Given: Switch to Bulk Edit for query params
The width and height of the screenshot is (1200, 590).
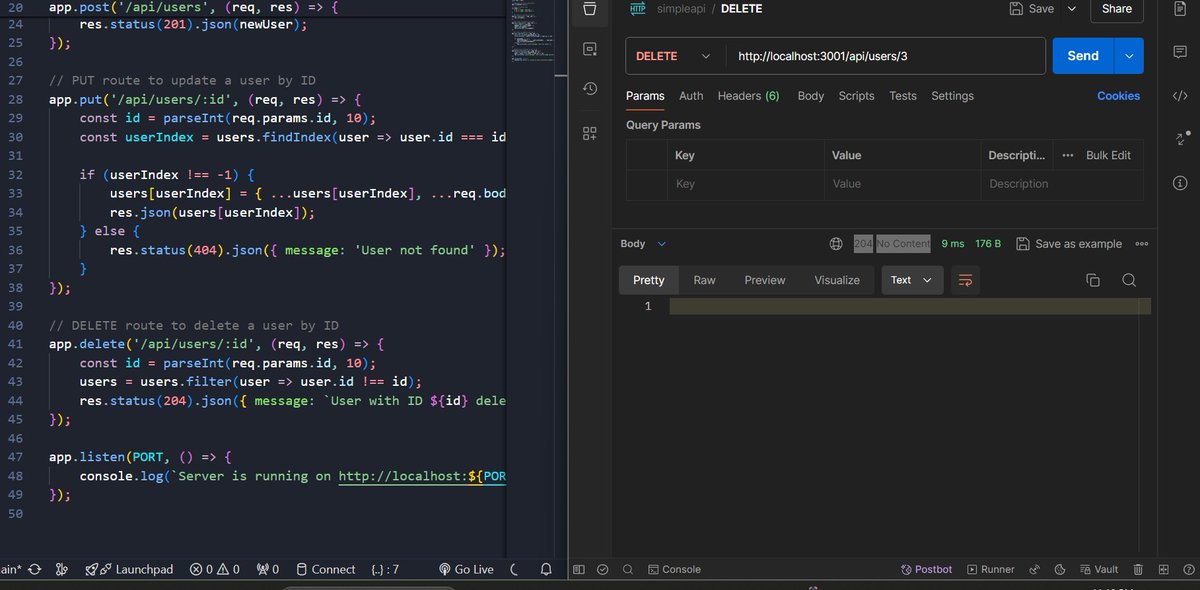Looking at the screenshot, I should tap(1108, 155).
